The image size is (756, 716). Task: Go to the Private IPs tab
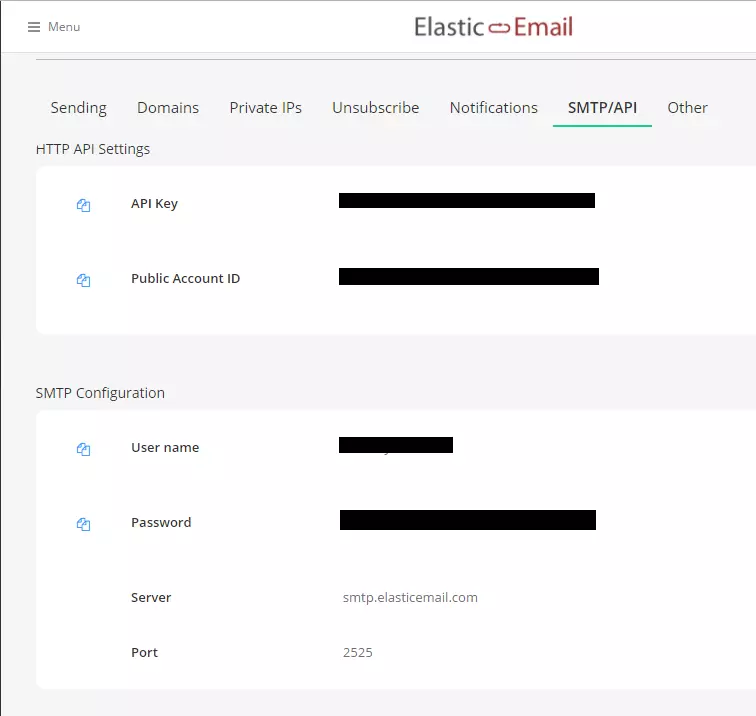coord(266,108)
